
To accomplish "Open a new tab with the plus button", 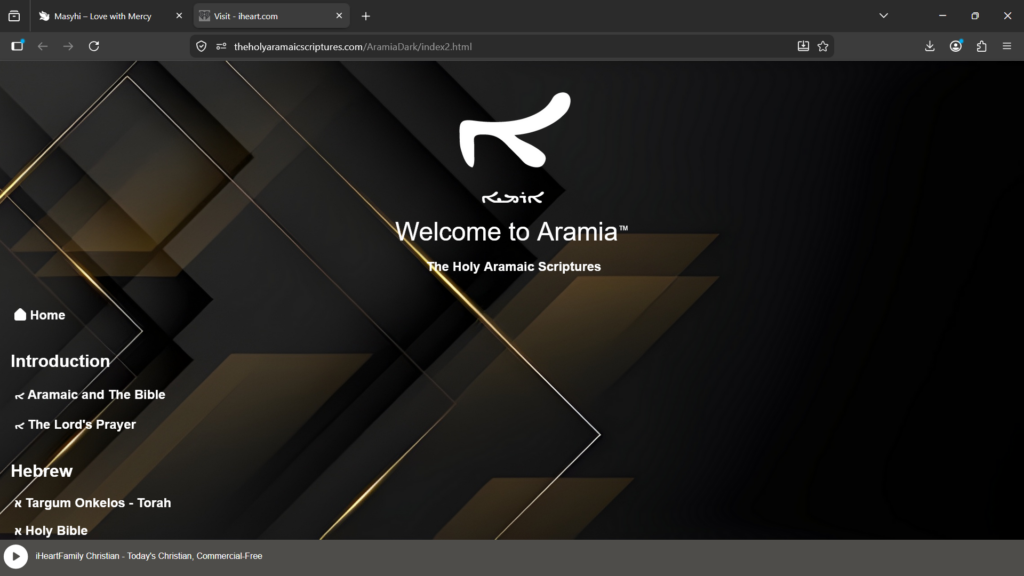I will pos(366,16).
